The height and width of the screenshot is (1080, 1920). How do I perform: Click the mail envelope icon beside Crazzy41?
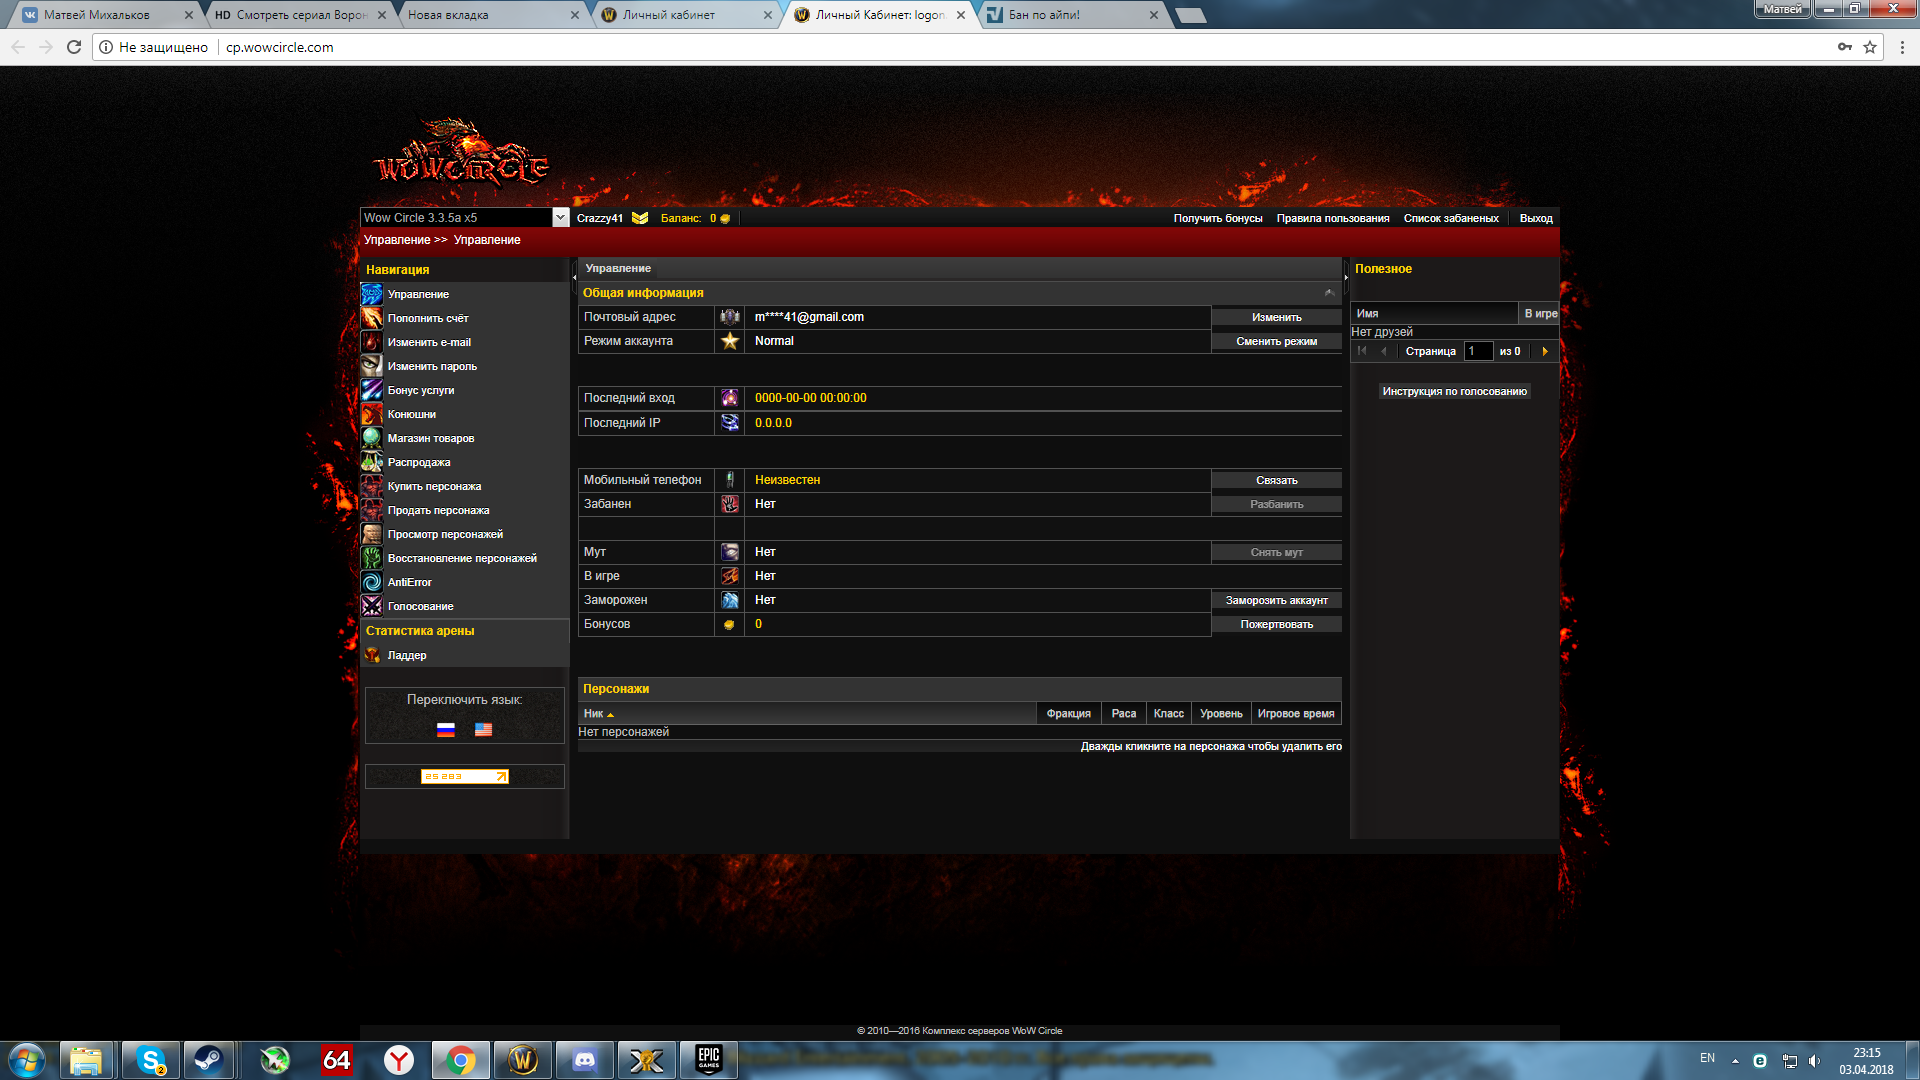(640, 218)
